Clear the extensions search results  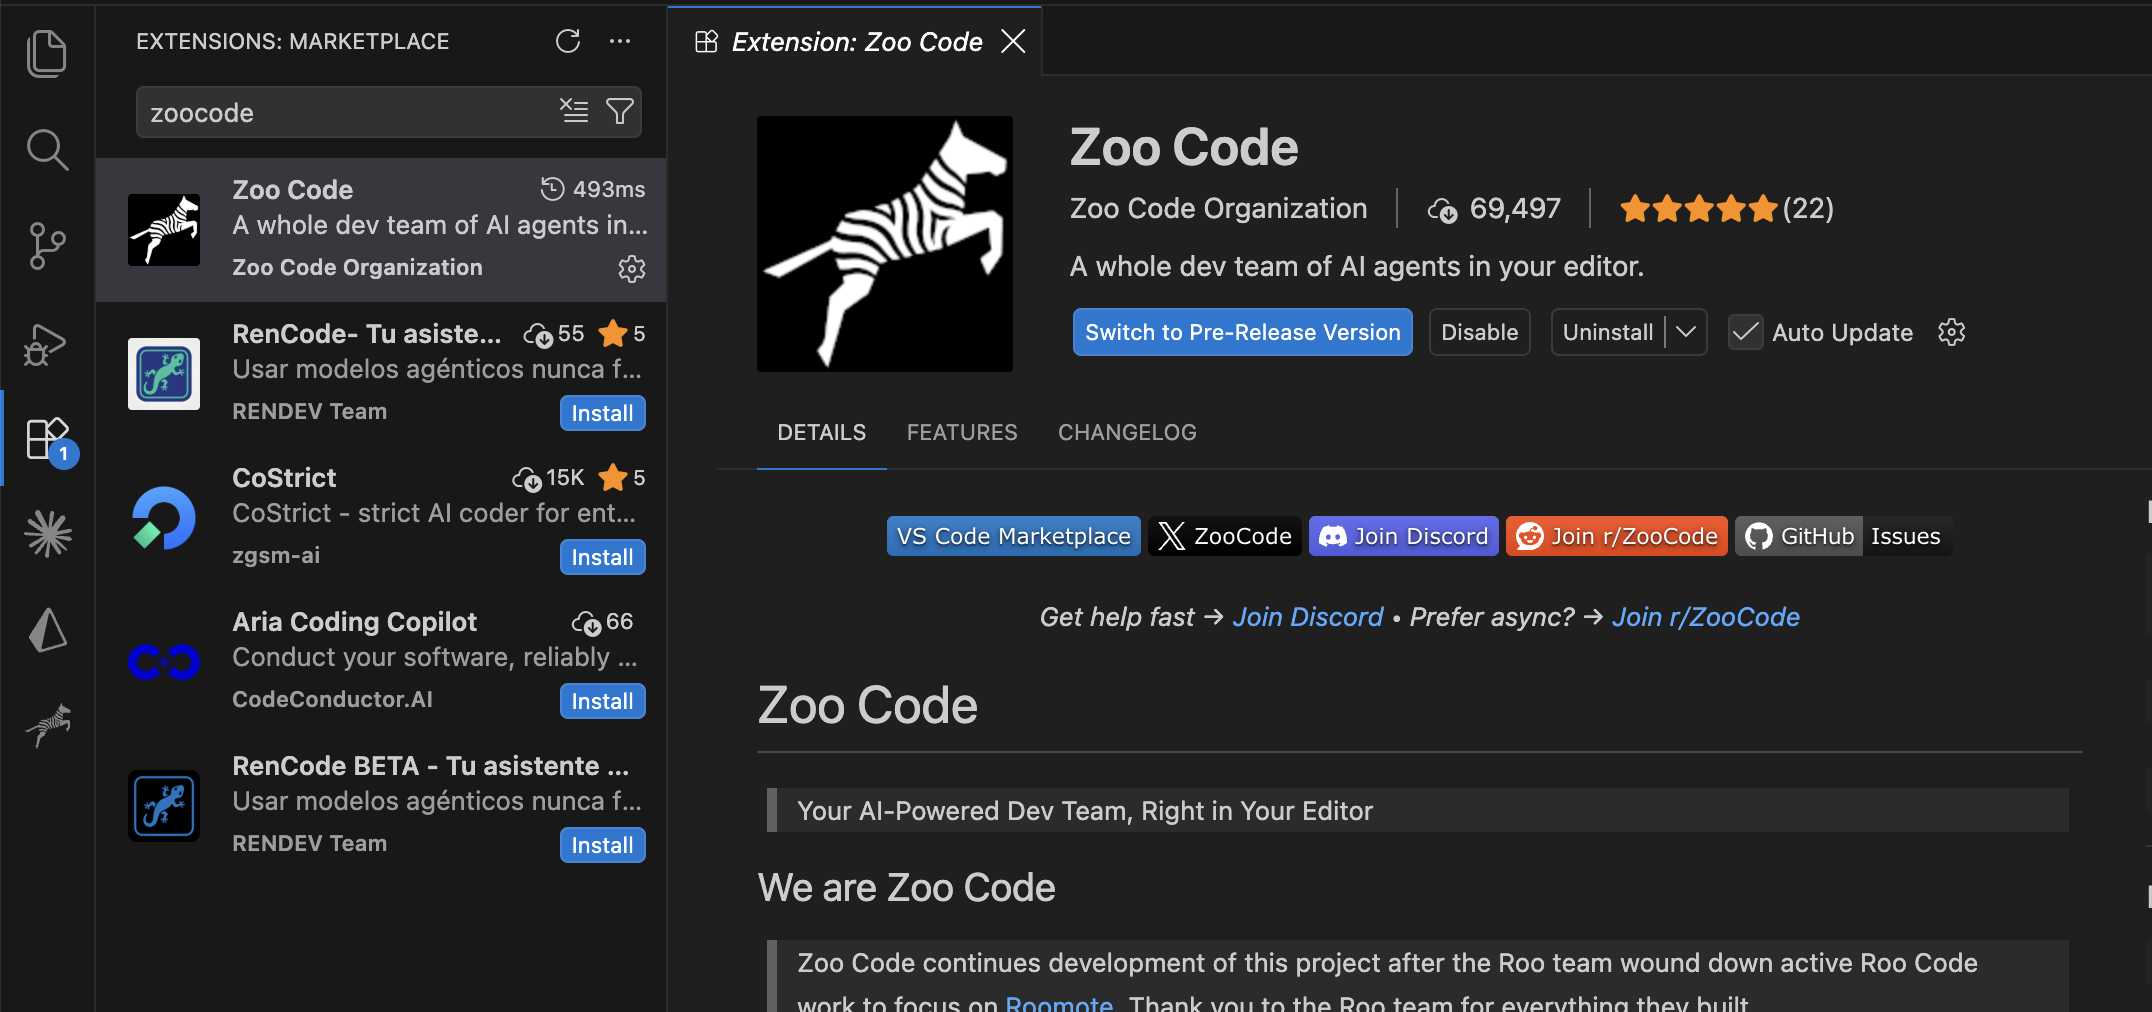click(x=574, y=111)
